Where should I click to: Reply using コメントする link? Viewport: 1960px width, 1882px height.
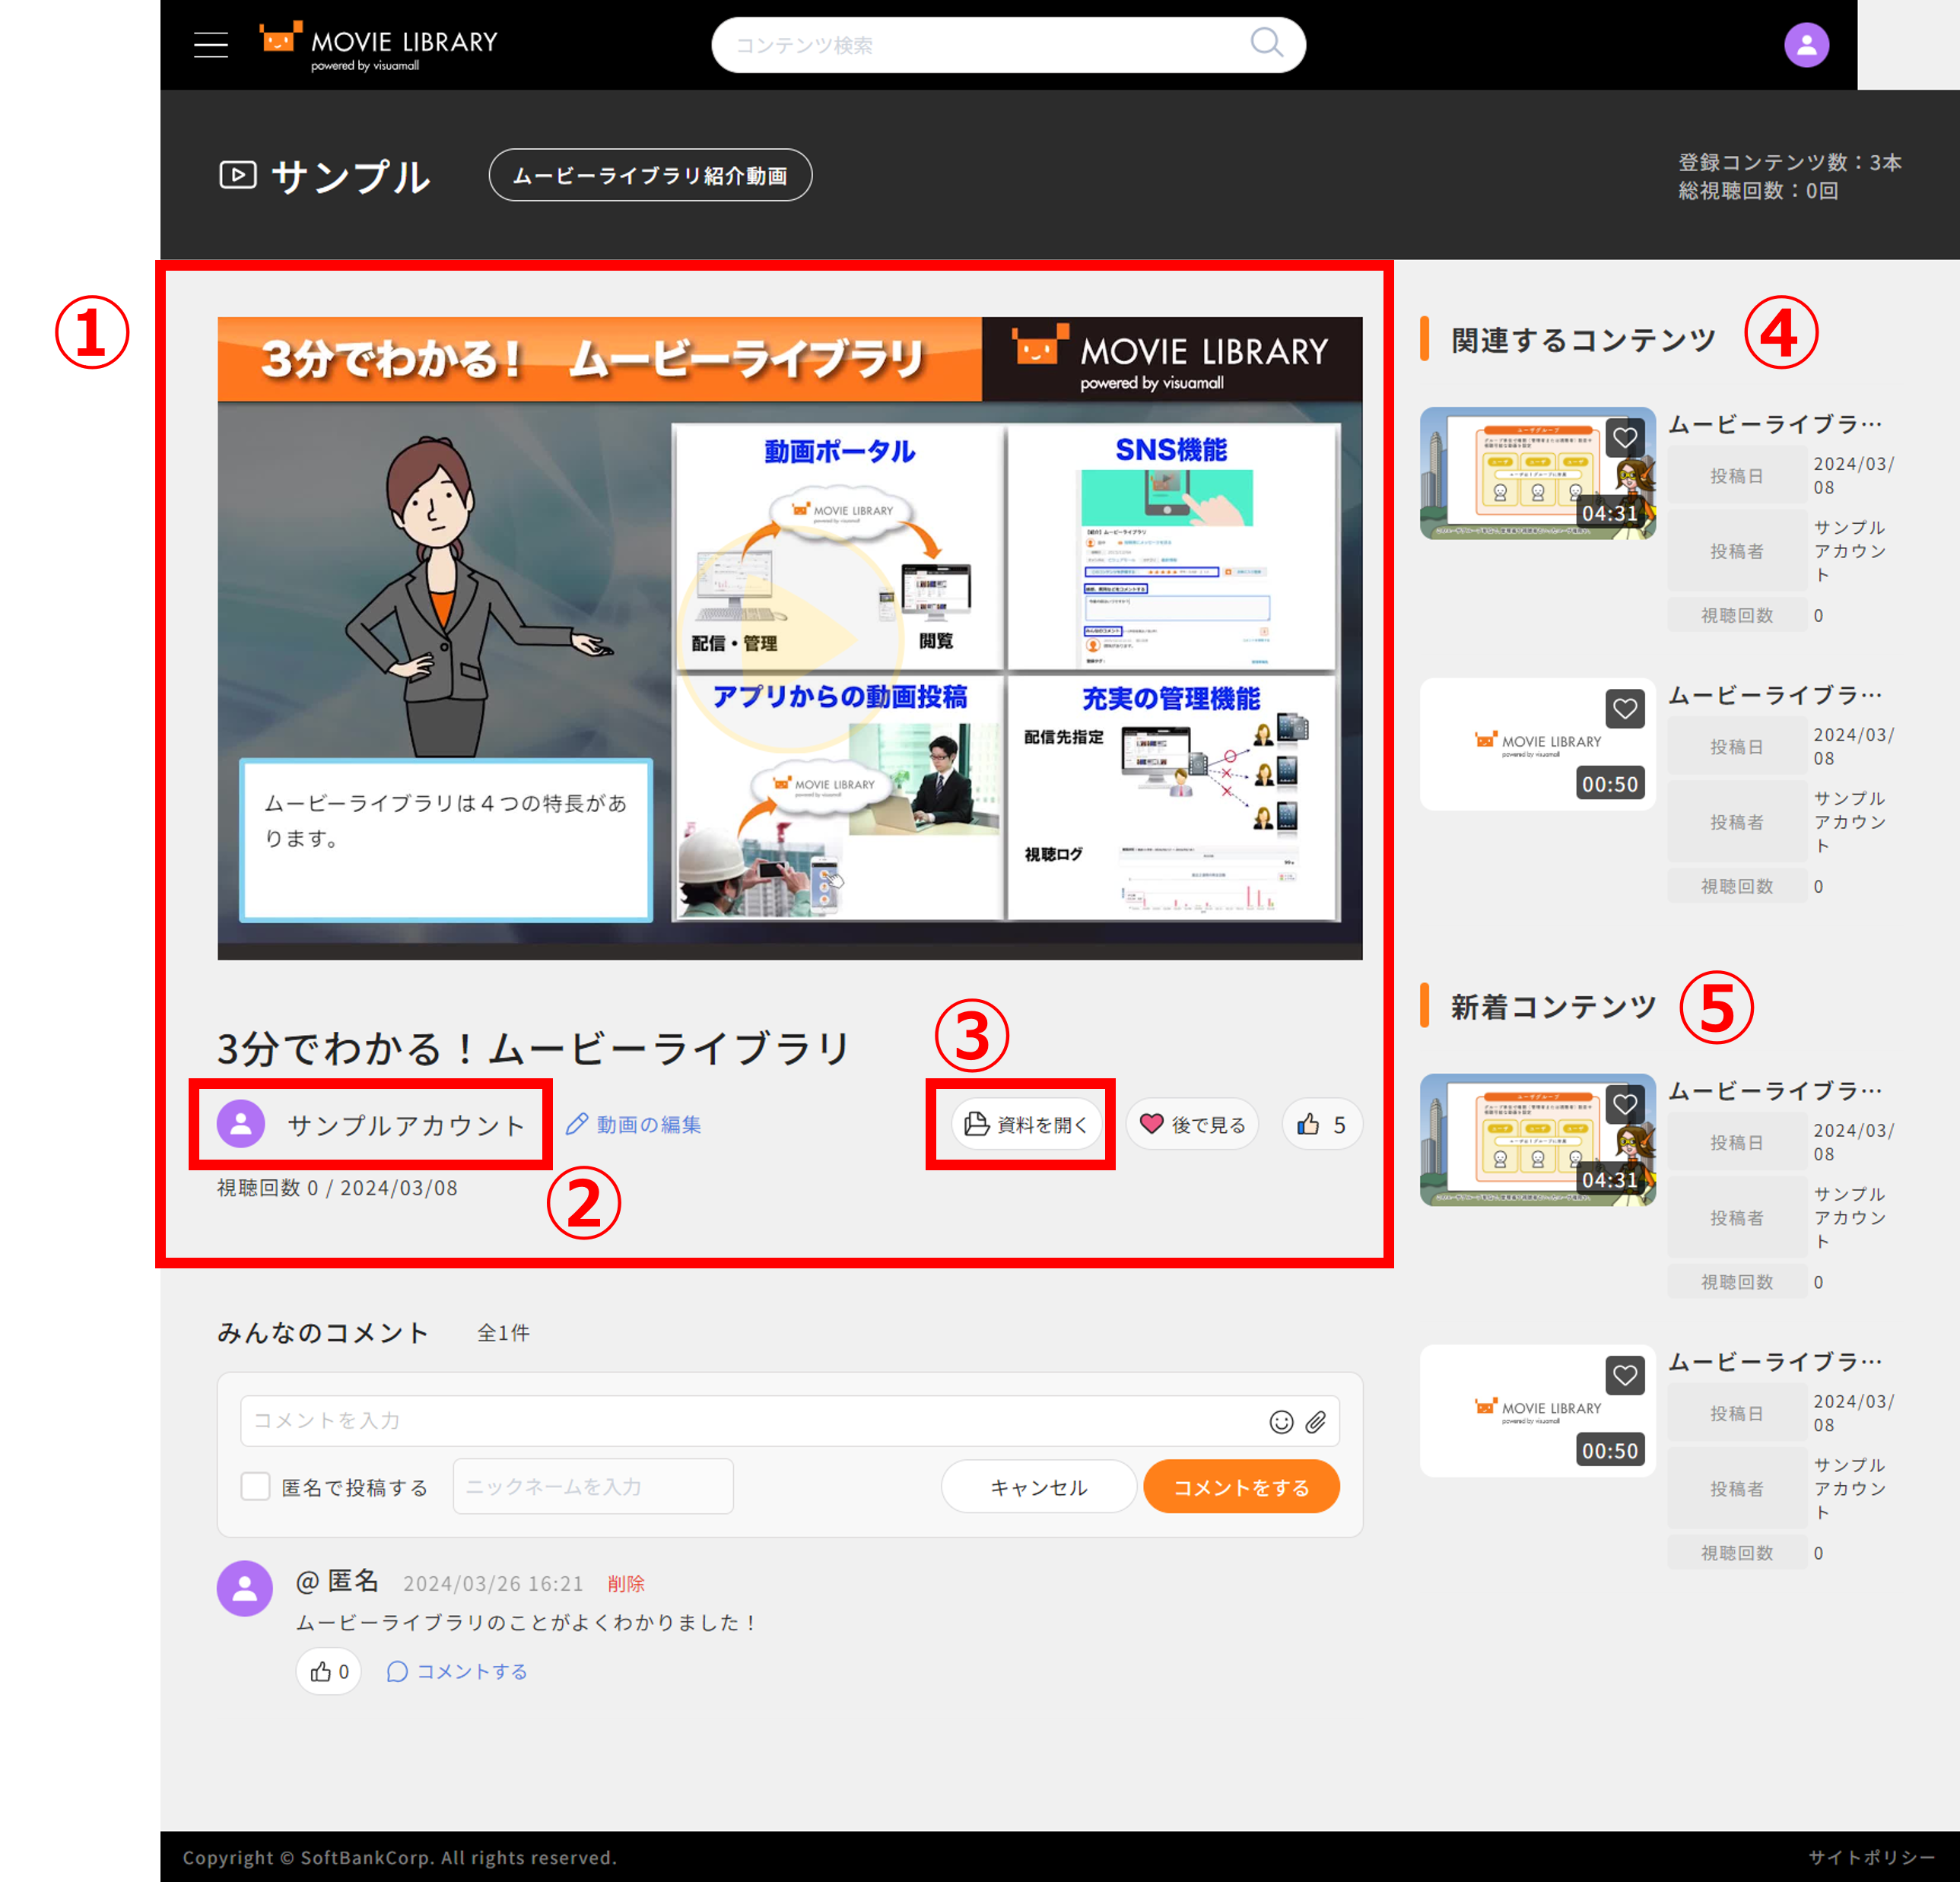pyautogui.click(x=457, y=1671)
